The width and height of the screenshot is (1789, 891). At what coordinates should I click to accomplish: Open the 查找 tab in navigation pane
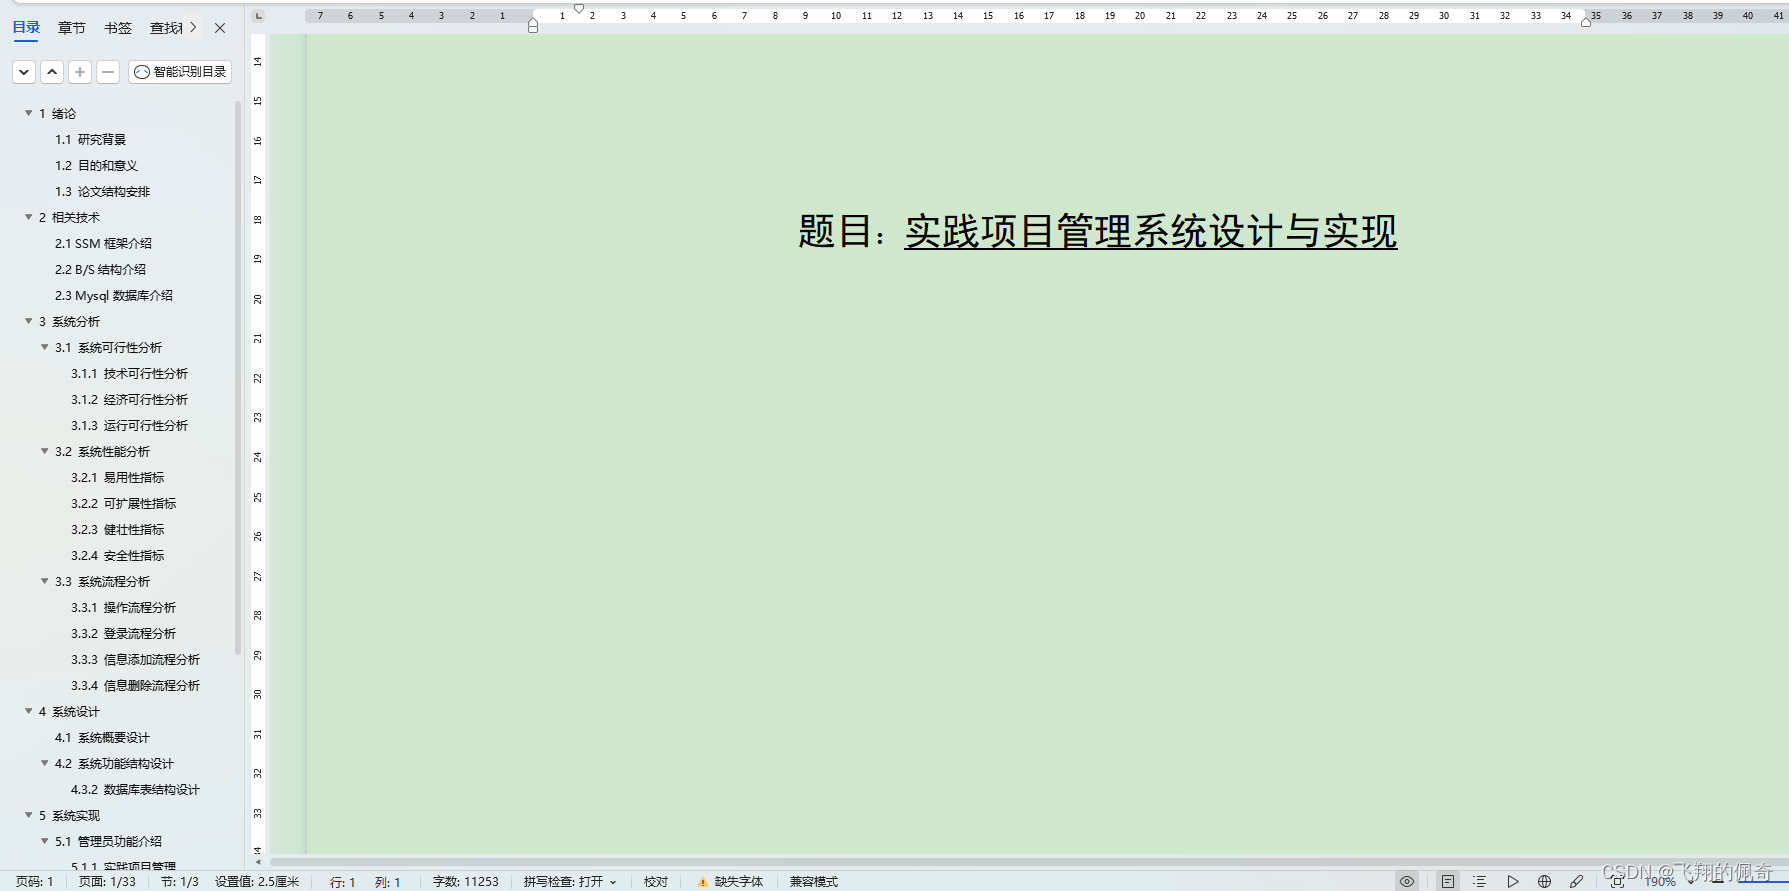click(x=166, y=28)
